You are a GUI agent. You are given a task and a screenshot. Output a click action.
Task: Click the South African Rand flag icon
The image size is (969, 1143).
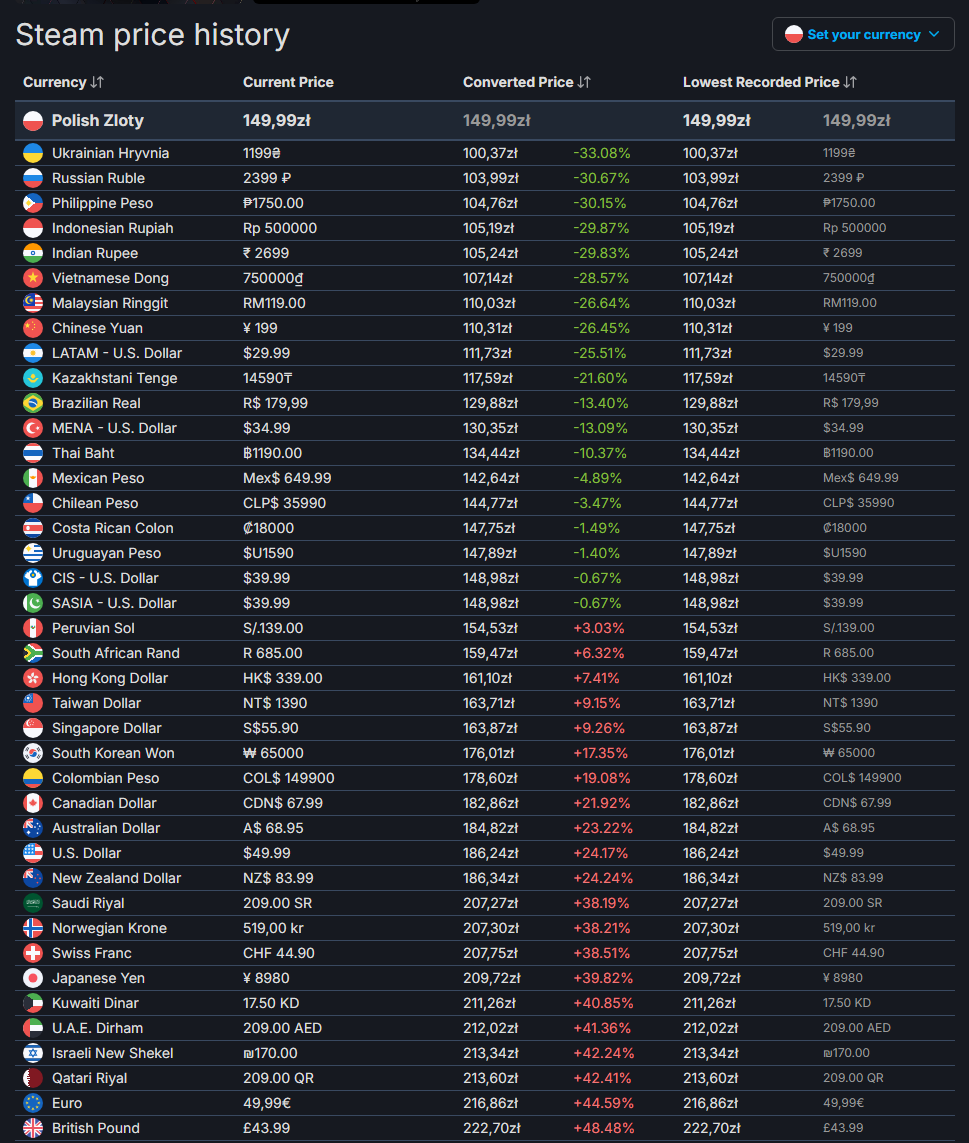click(33, 653)
